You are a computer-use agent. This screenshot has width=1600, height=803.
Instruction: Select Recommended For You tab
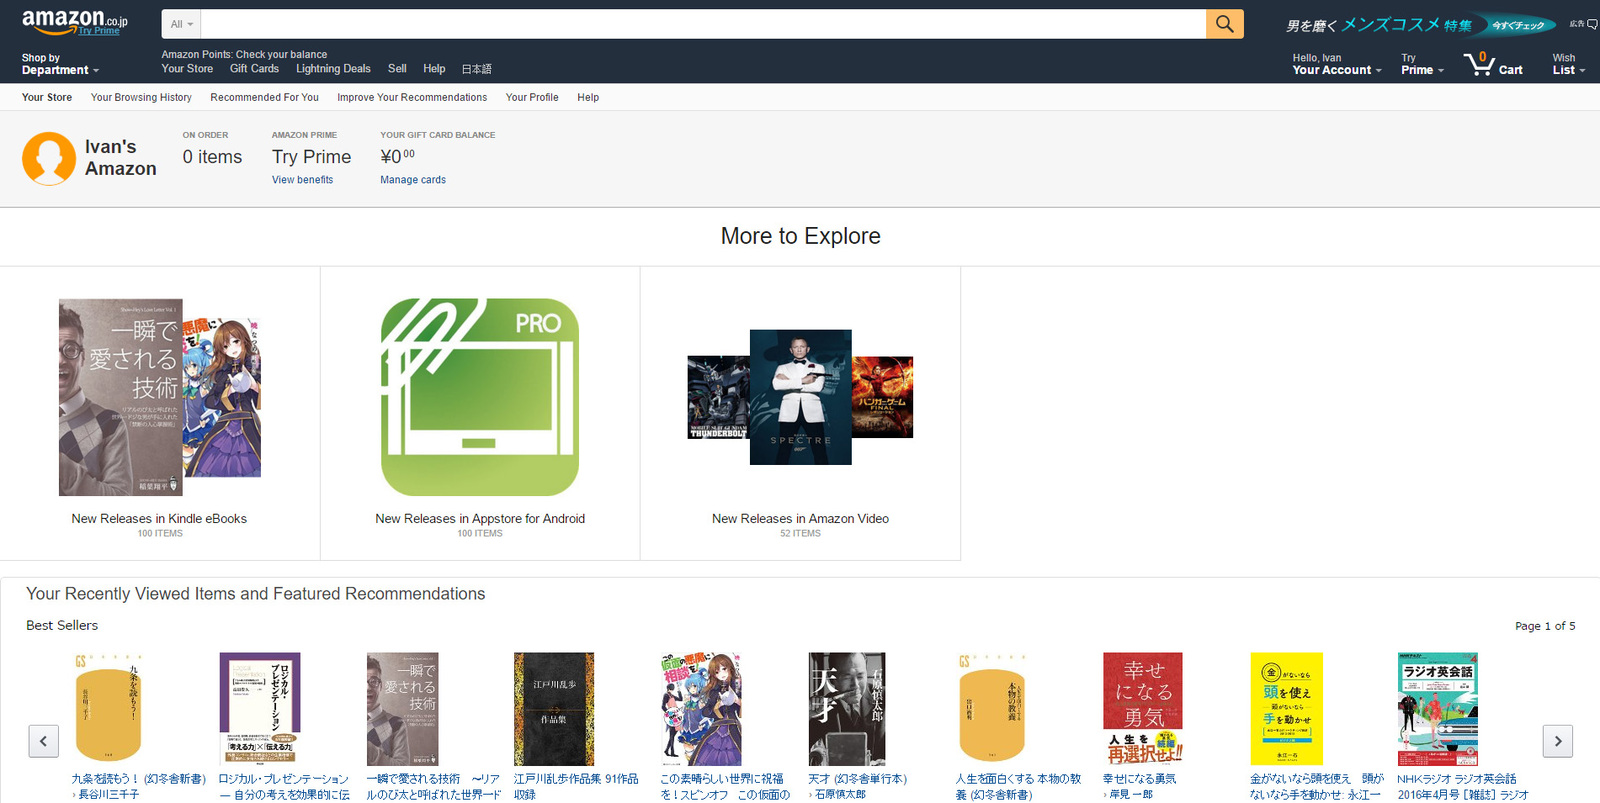[x=264, y=98]
